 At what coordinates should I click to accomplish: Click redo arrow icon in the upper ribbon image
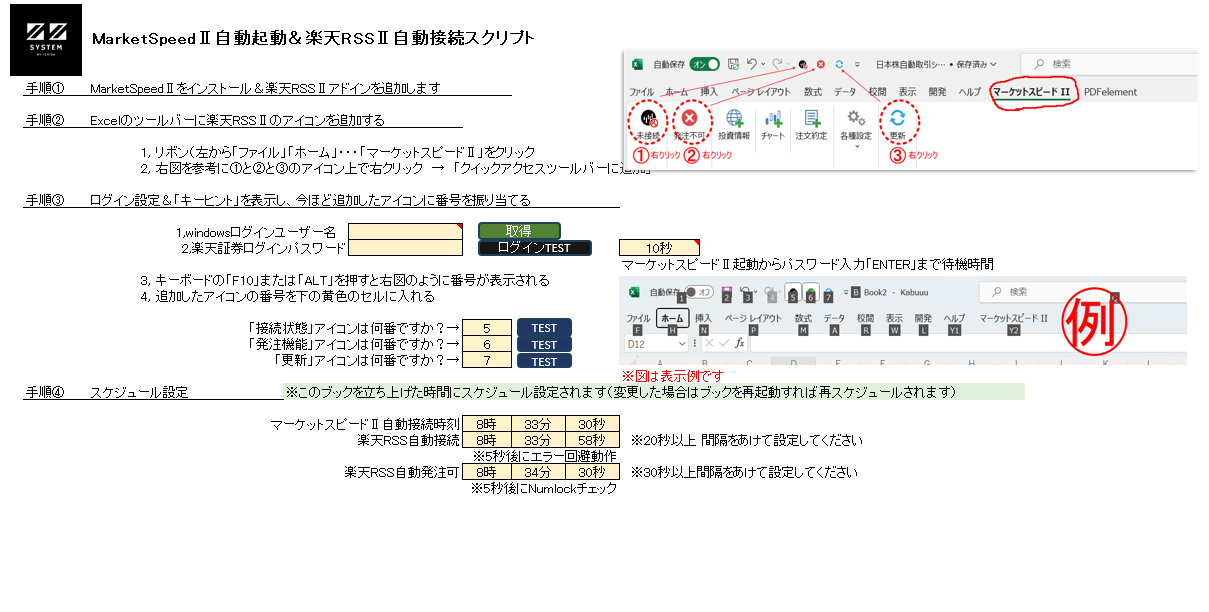pos(777,64)
